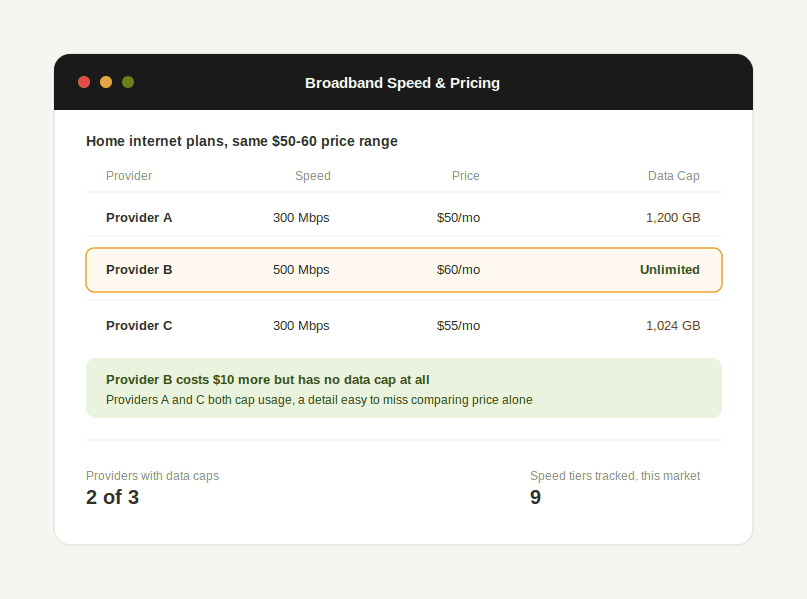
Task: Click the Provider B costs $10 more callout headline
Action: (268, 380)
